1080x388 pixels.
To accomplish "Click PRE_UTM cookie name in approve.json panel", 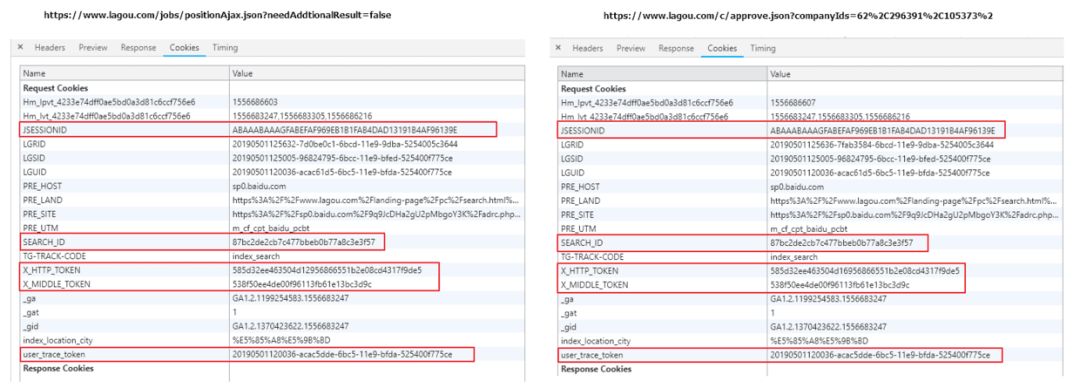I will (x=579, y=229).
